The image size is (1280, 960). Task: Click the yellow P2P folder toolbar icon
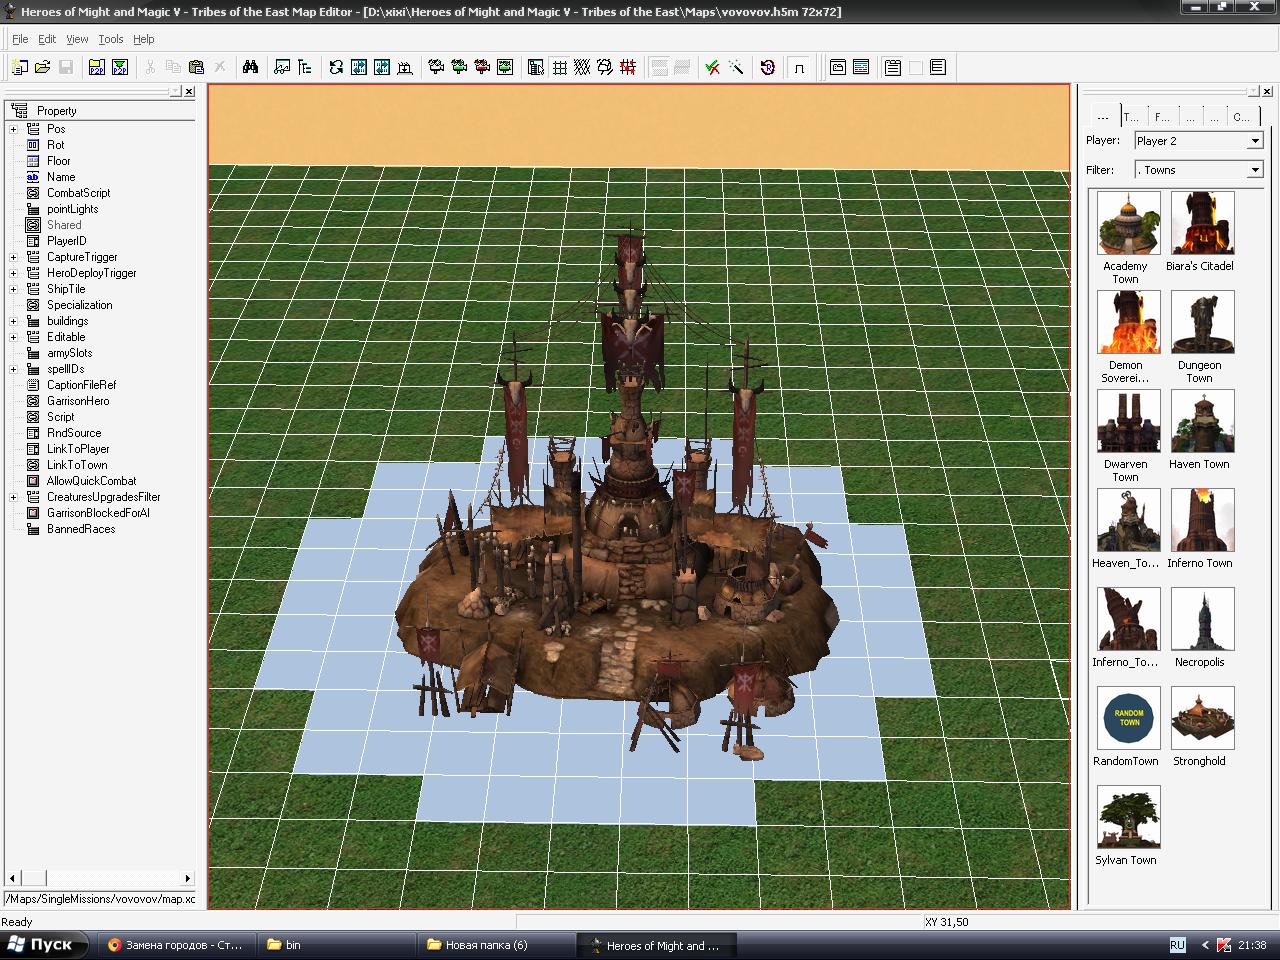tap(96, 67)
